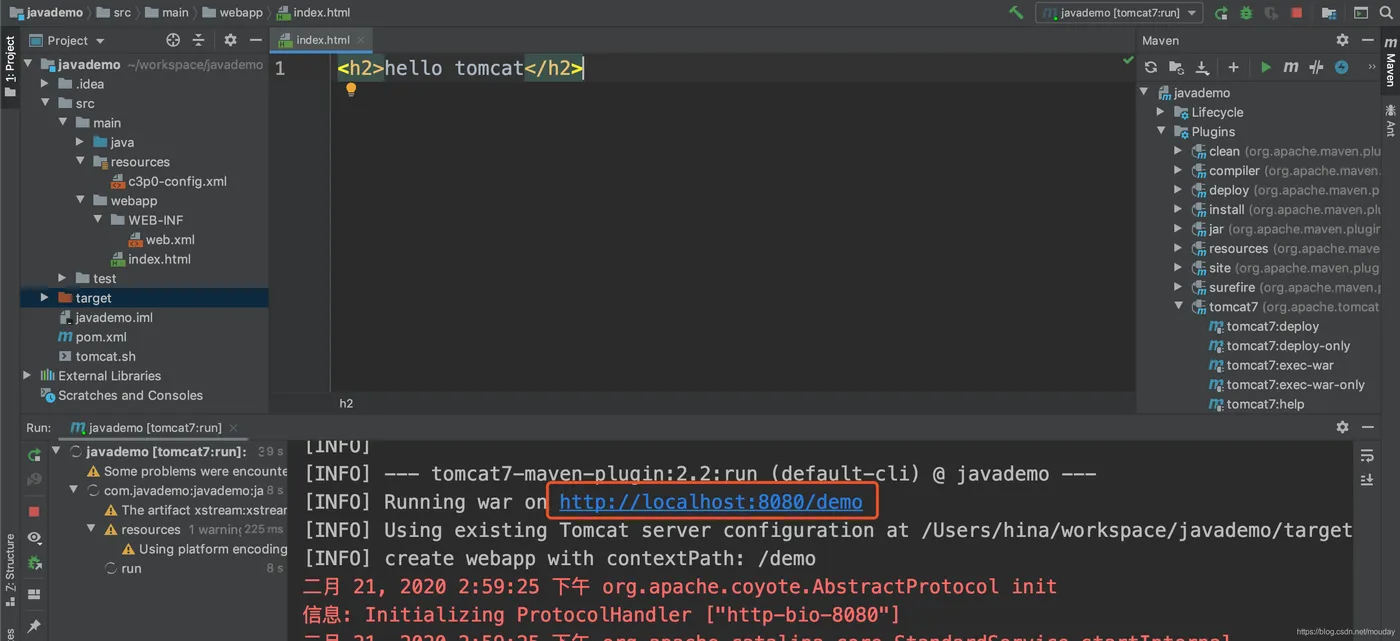Viewport: 1400px width, 641px height.
Task: Expand the java folder
Action: [x=80, y=142]
